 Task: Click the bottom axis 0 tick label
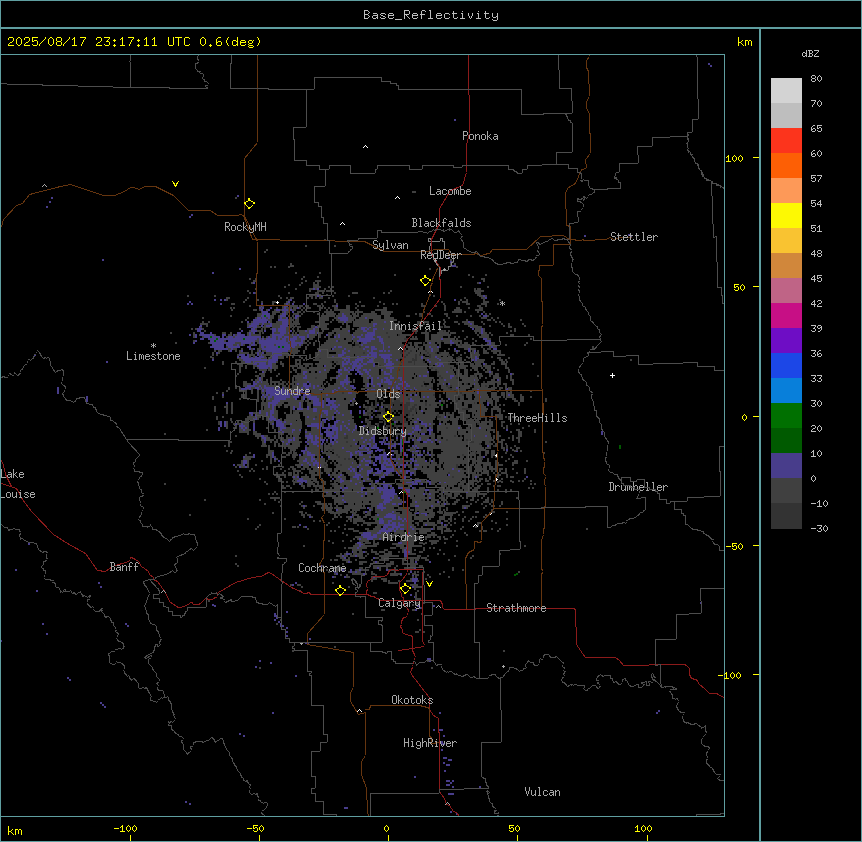click(386, 828)
